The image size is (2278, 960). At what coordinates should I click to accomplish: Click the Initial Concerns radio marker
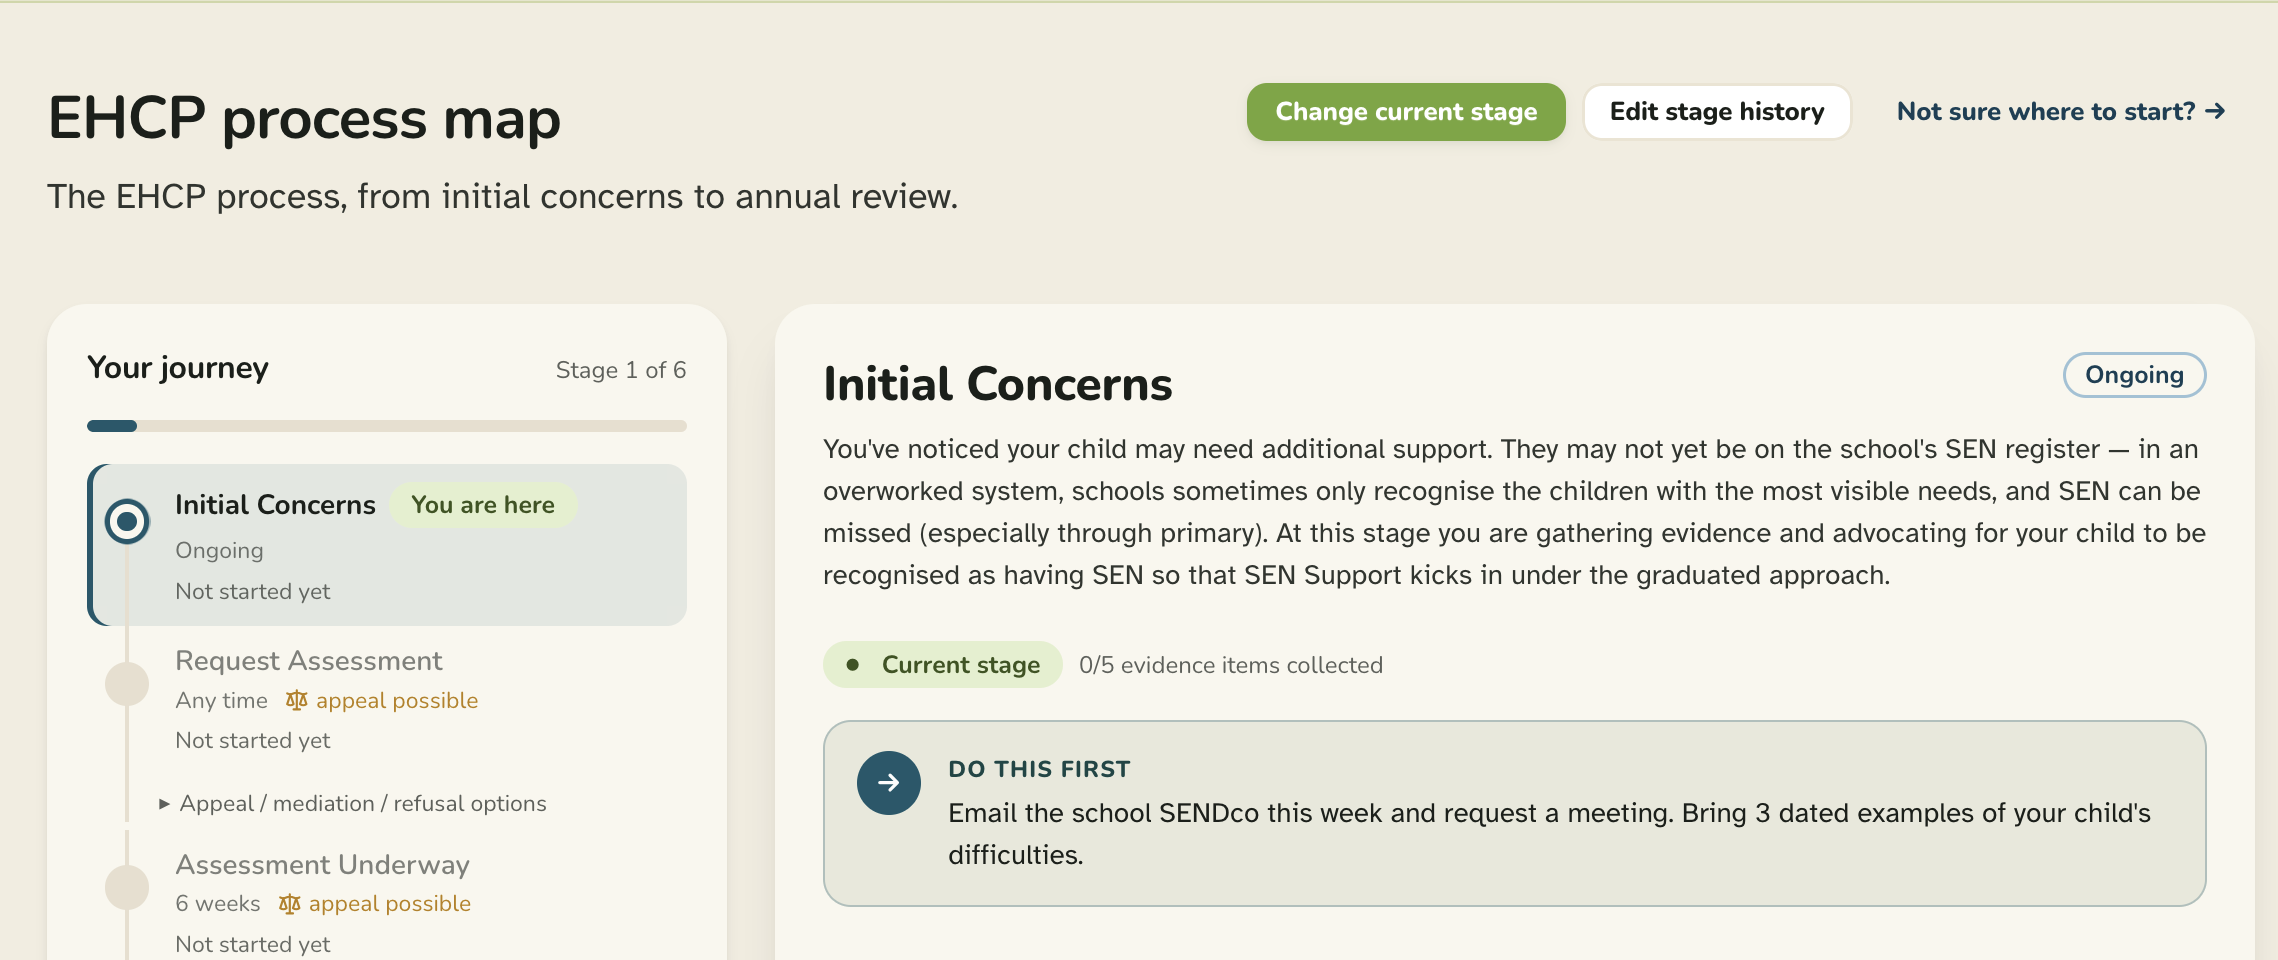point(127,521)
